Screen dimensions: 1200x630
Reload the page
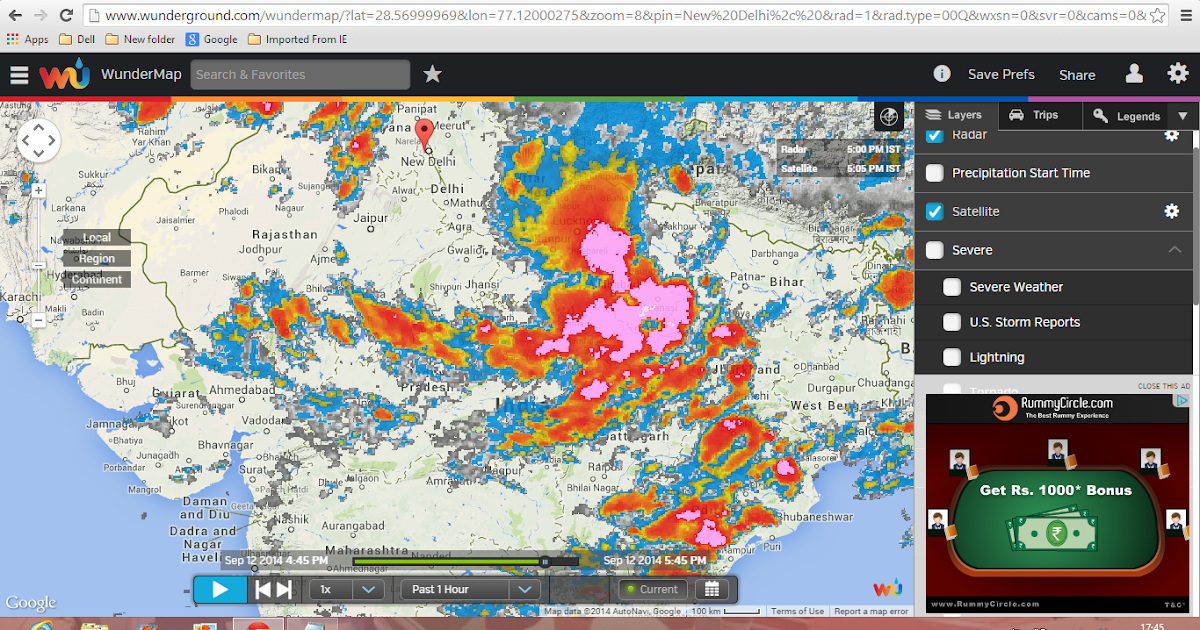click(x=66, y=16)
